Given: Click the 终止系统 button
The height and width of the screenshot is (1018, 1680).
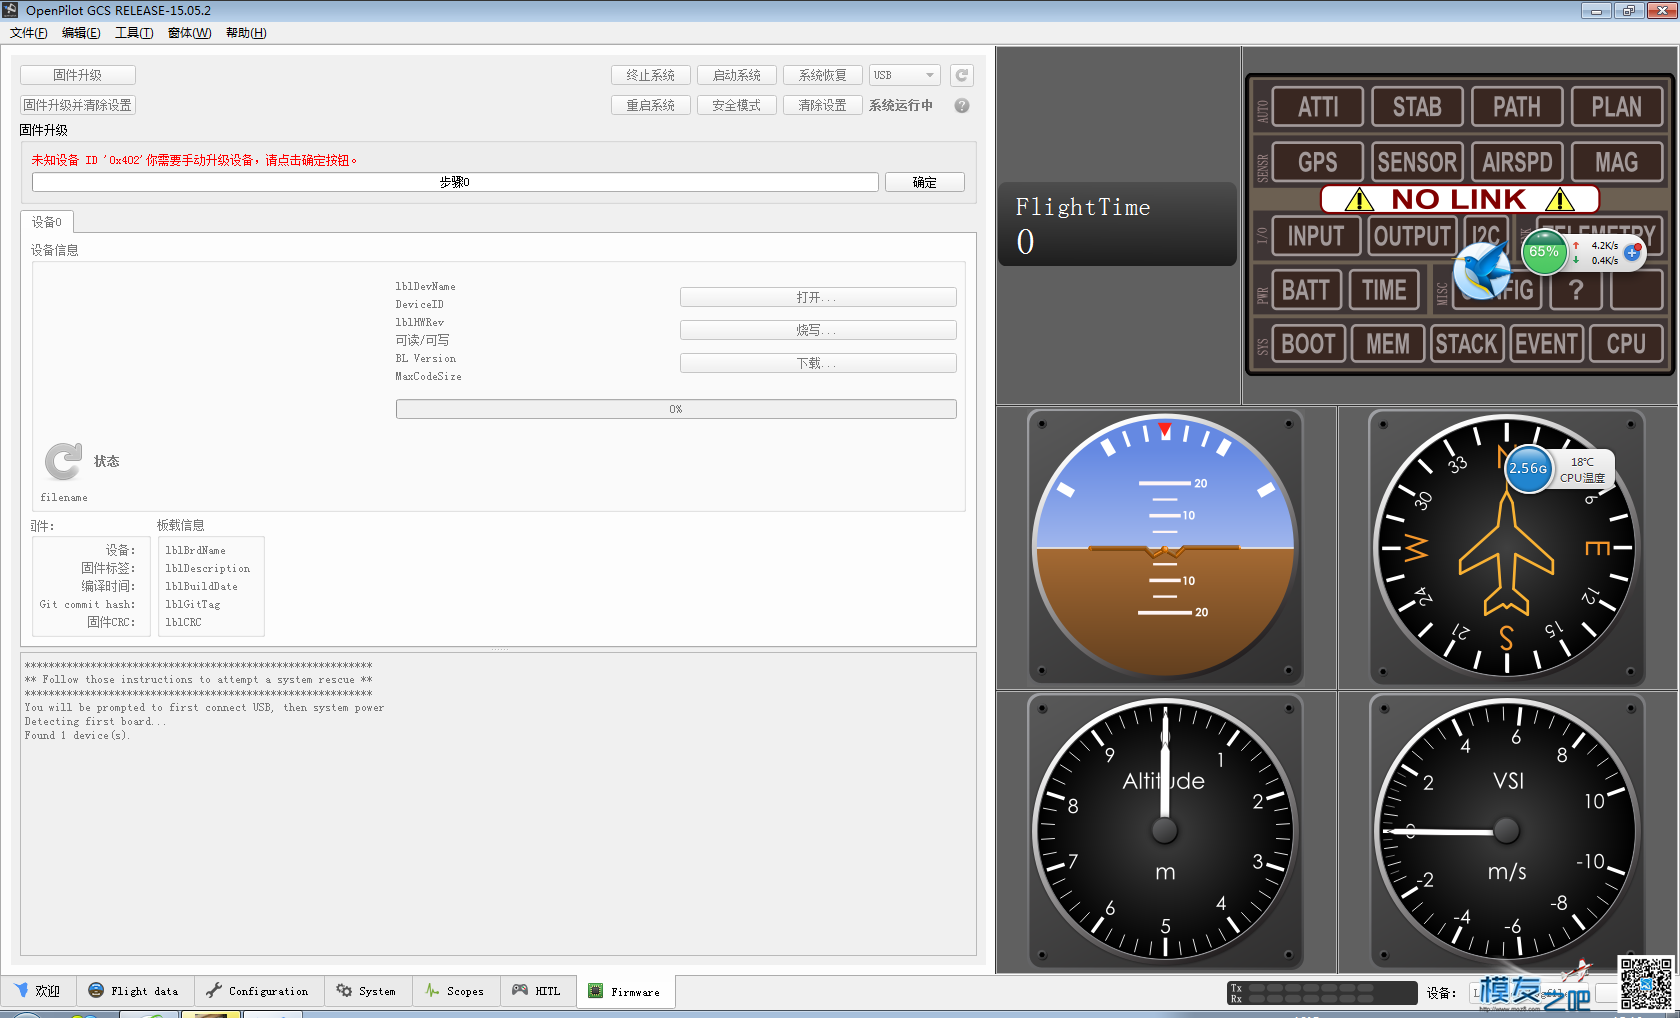Looking at the screenshot, I should click(x=651, y=75).
